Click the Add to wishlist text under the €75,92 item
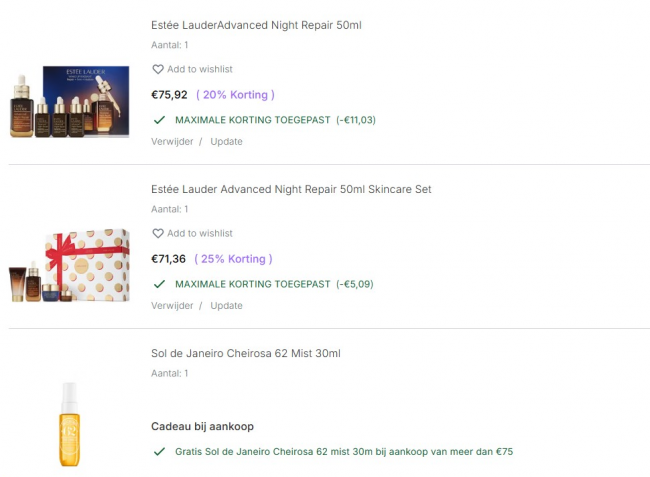 [x=200, y=70]
